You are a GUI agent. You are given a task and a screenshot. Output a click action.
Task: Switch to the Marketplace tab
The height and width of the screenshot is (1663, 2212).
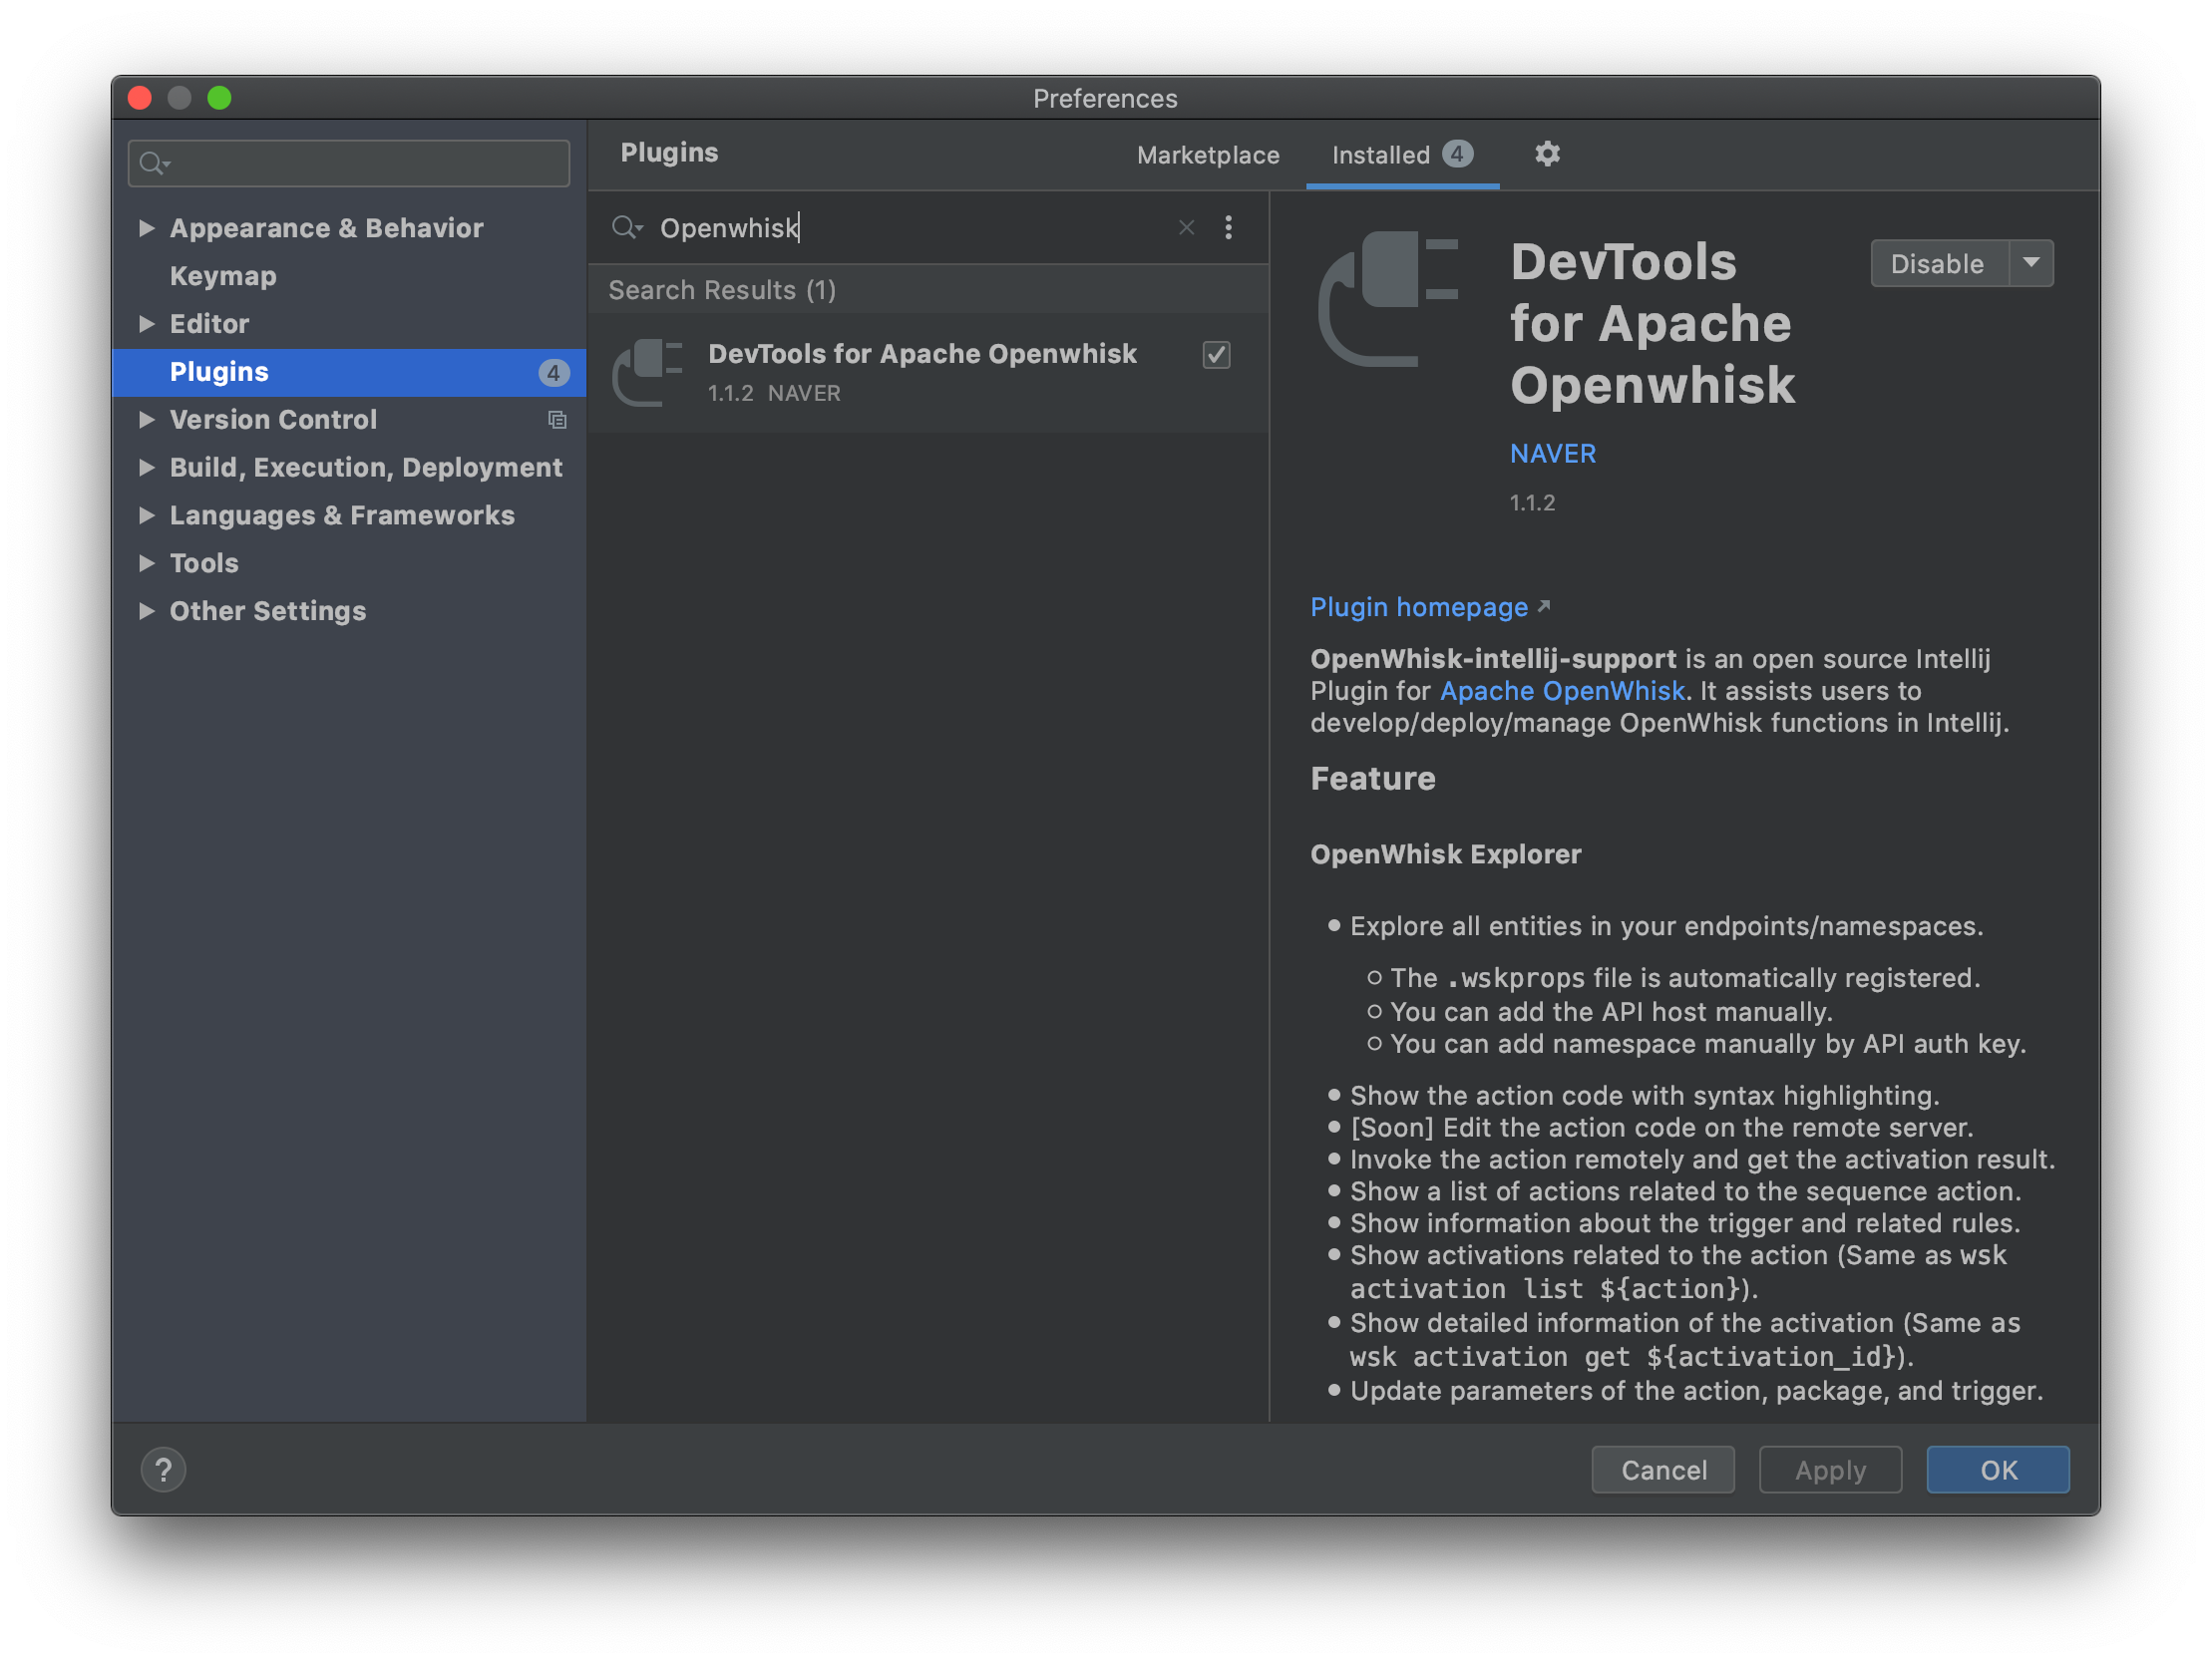click(x=1207, y=155)
